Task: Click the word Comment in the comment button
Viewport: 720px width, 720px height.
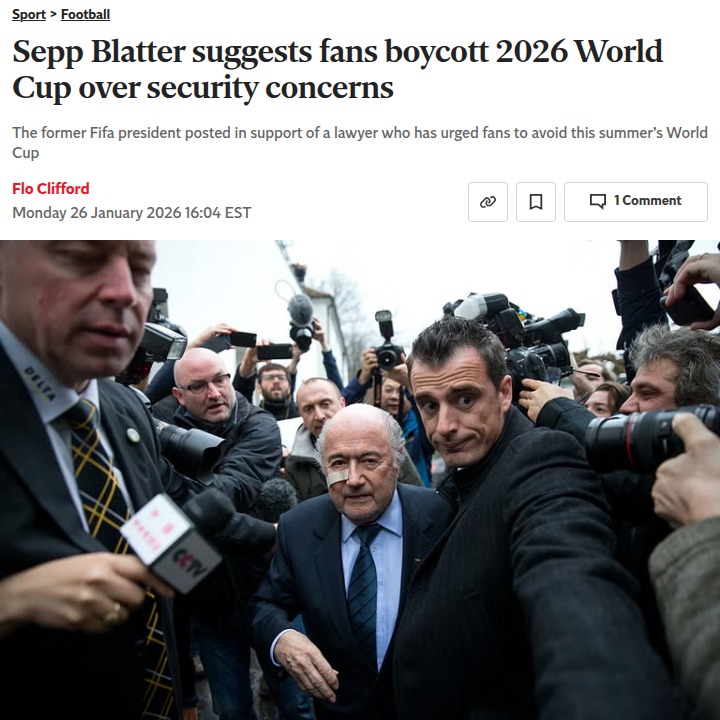Action: (652, 201)
